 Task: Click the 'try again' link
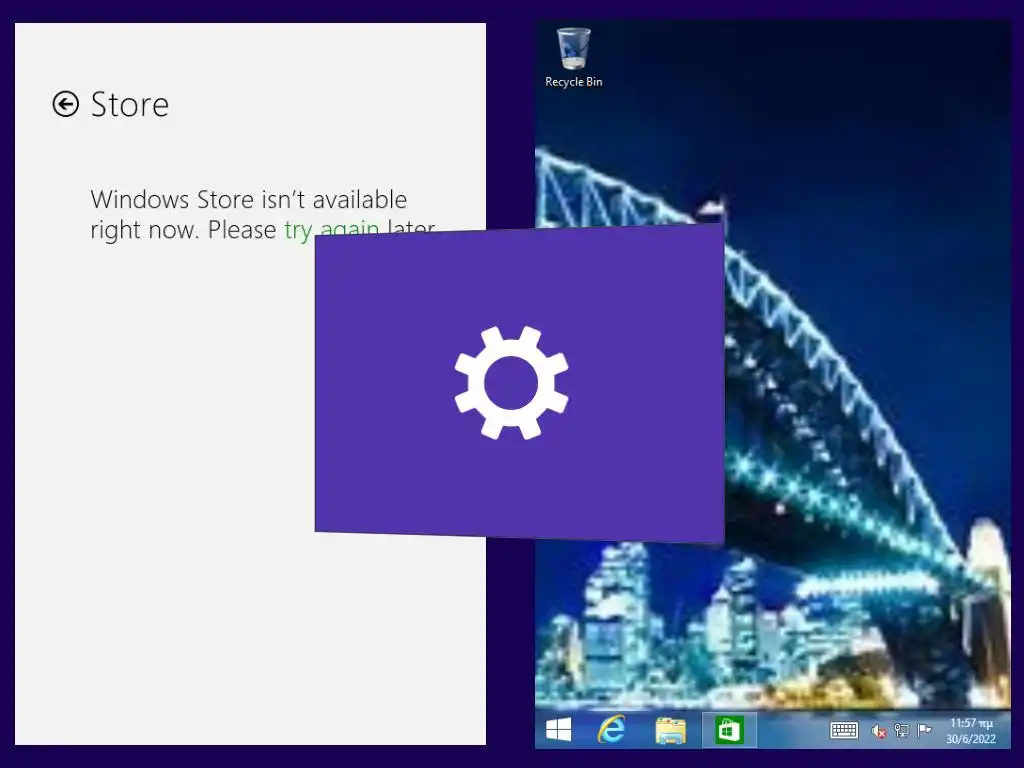click(x=332, y=229)
